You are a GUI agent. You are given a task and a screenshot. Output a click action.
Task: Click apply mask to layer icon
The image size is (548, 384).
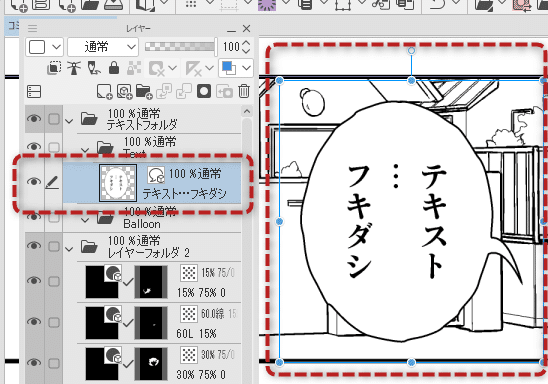(224, 92)
